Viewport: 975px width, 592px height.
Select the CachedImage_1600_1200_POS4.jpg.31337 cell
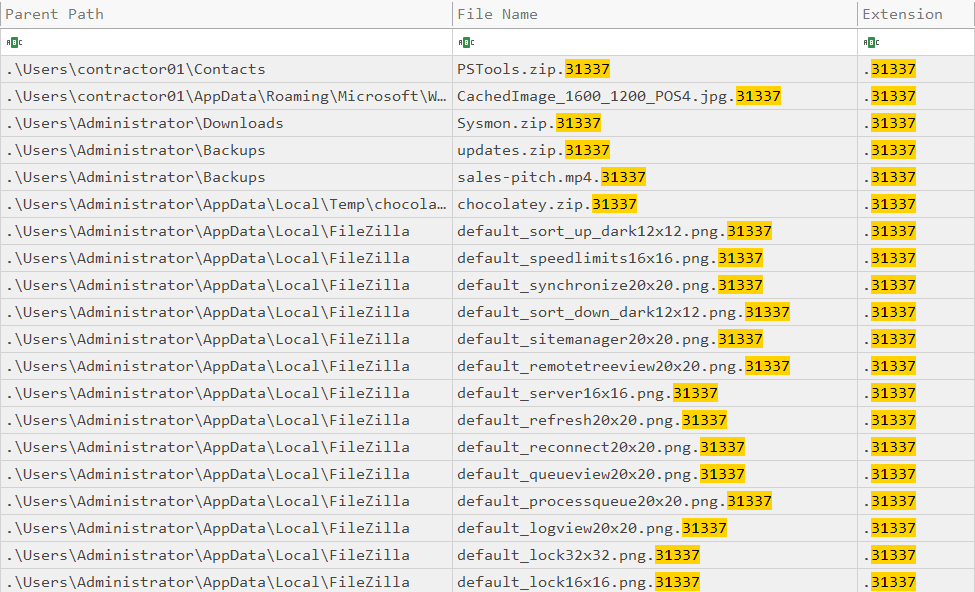pyautogui.click(x=618, y=96)
